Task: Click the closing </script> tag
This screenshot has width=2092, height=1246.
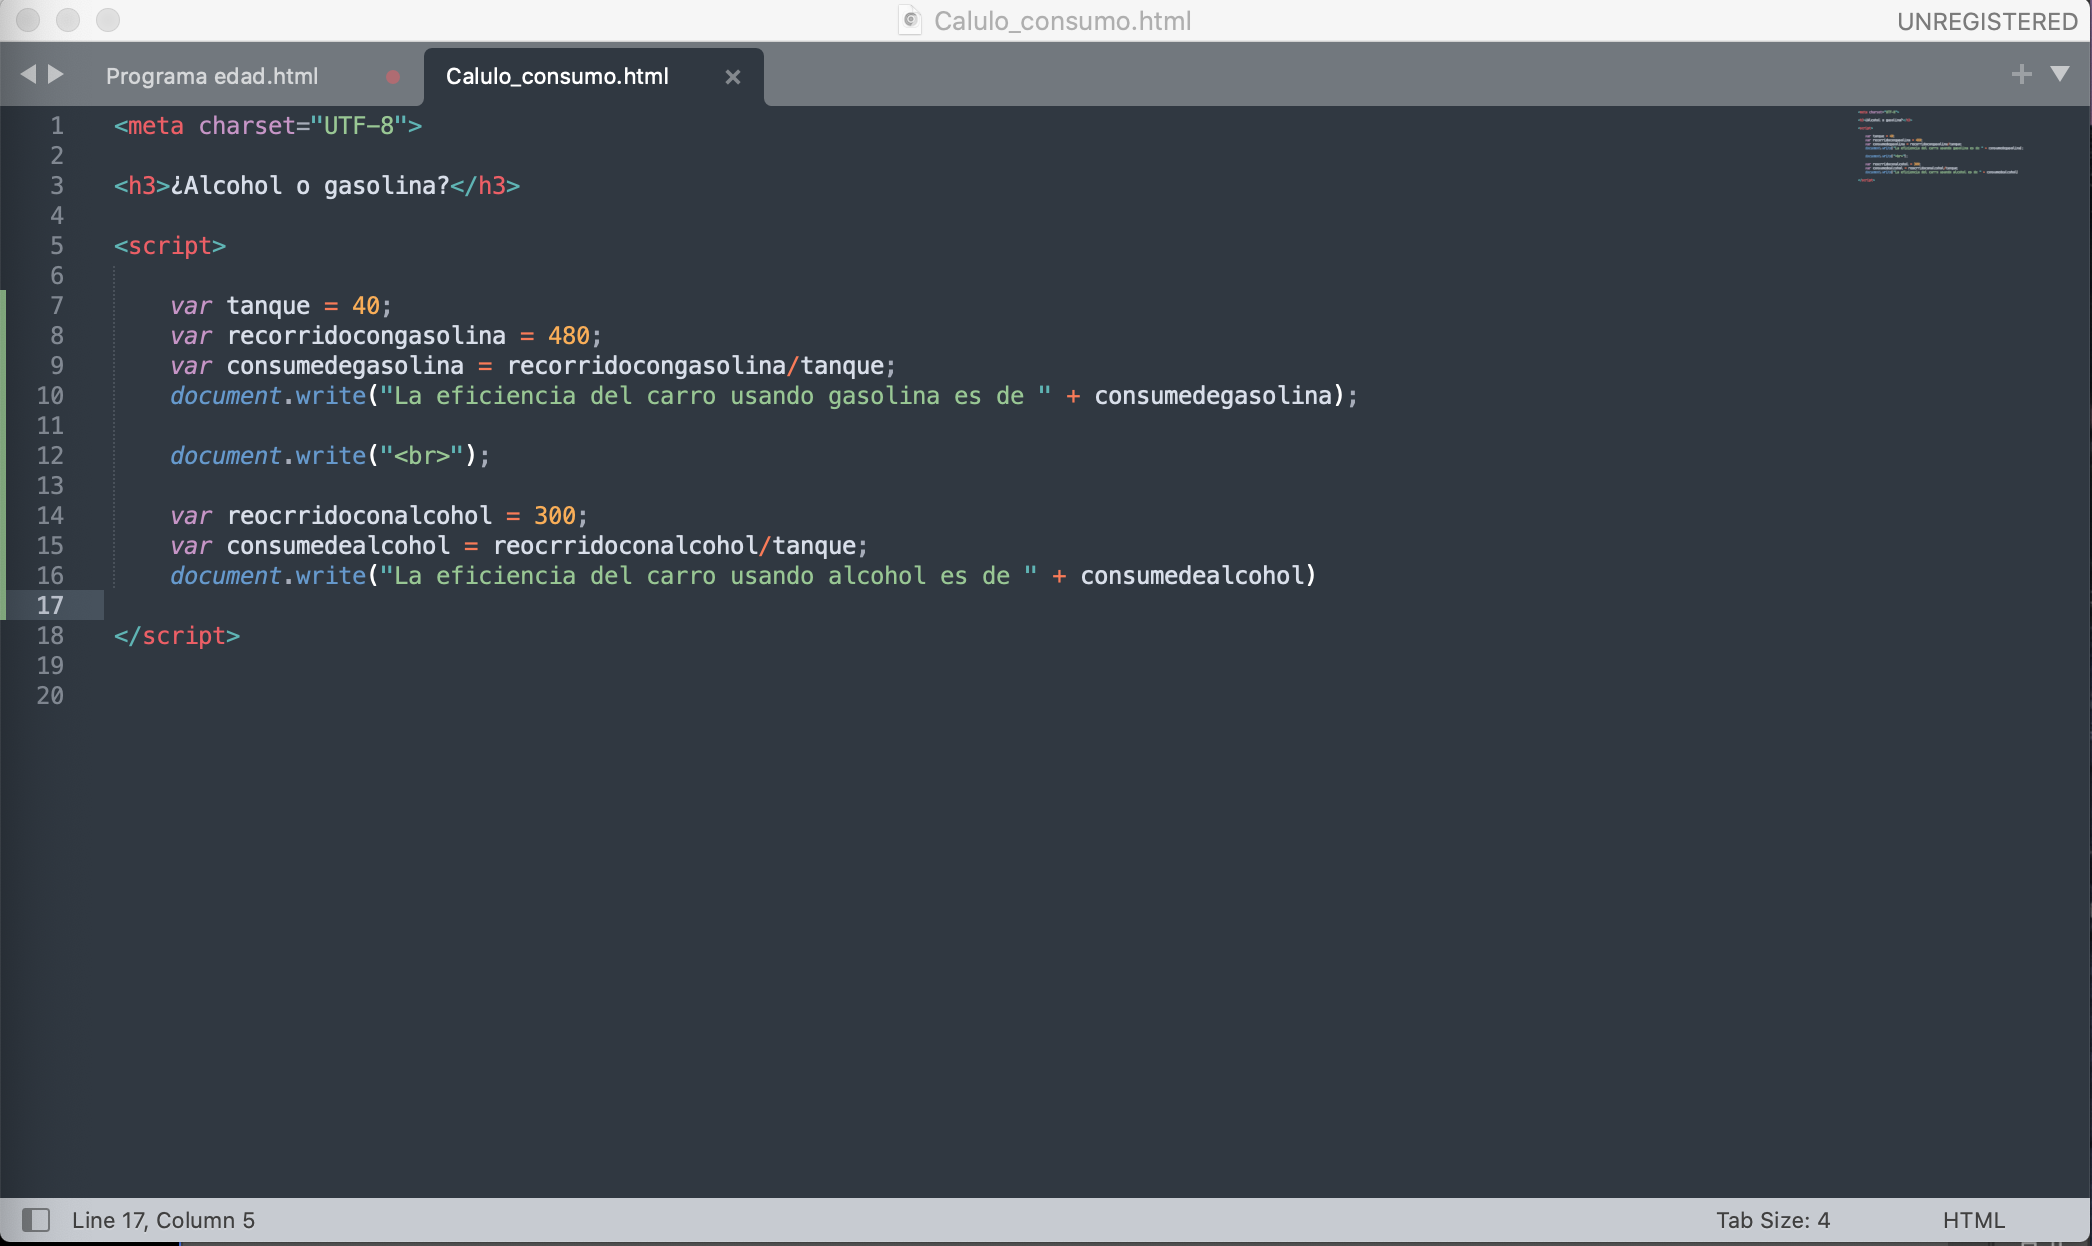Action: point(177,636)
